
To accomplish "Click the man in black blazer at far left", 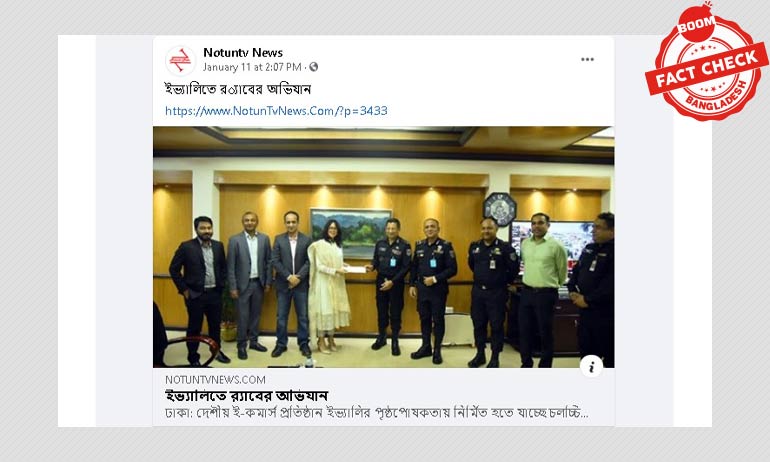I will [198, 290].
